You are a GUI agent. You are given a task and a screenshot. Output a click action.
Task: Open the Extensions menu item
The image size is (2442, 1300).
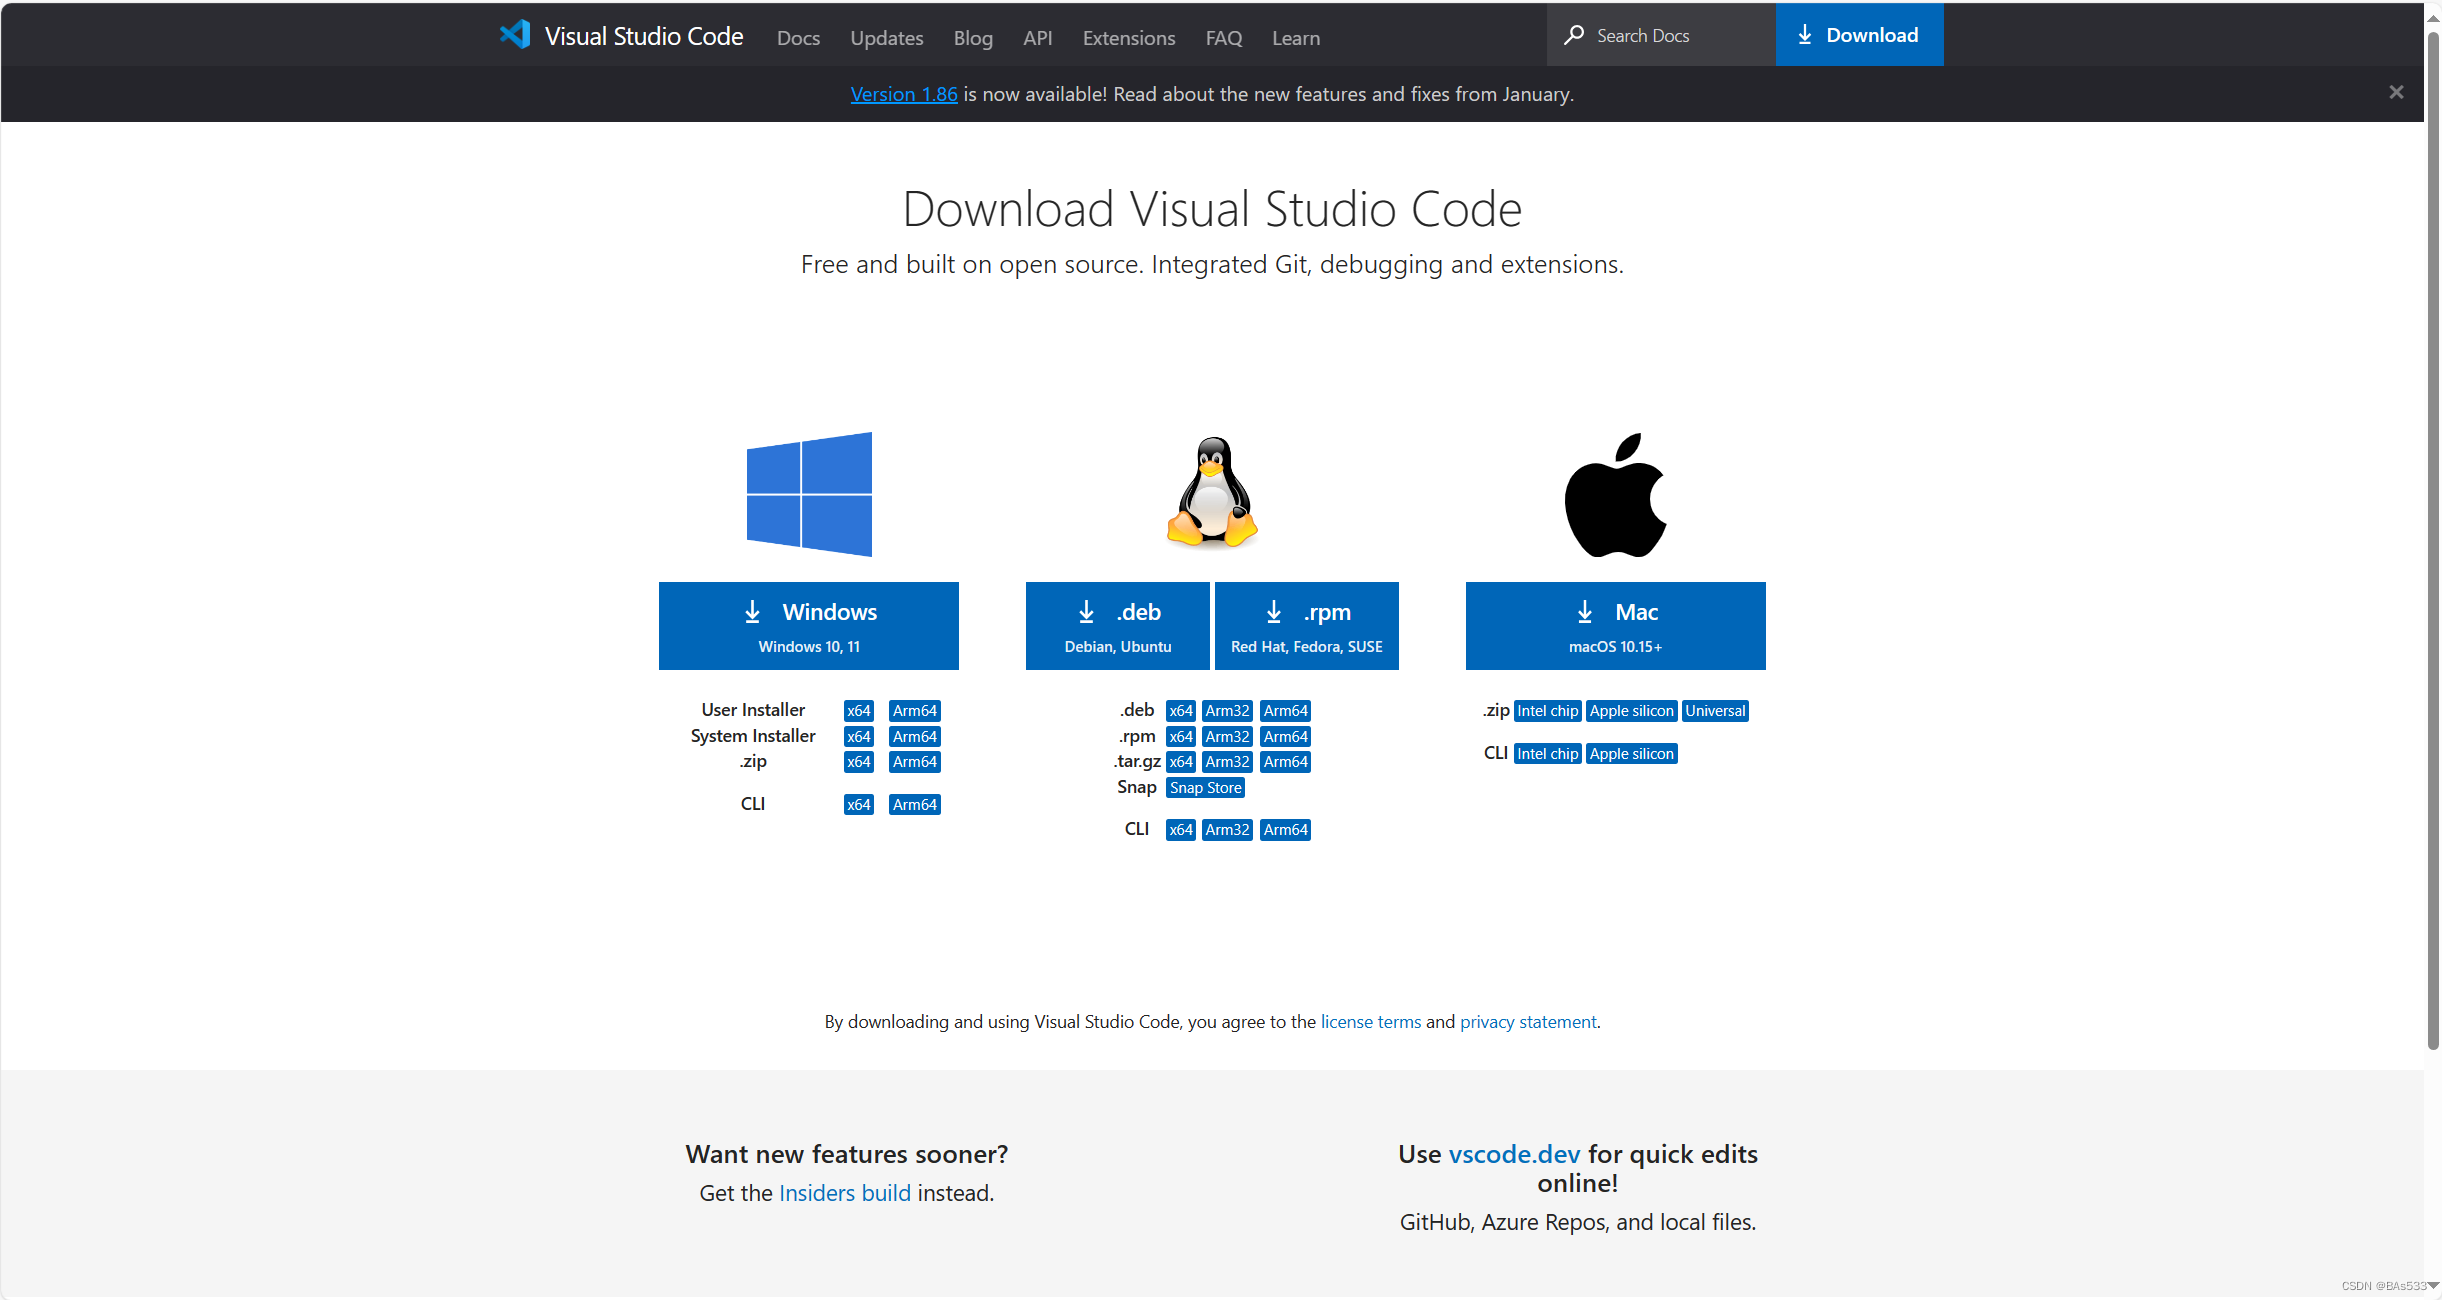pyautogui.click(x=1128, y=38)
